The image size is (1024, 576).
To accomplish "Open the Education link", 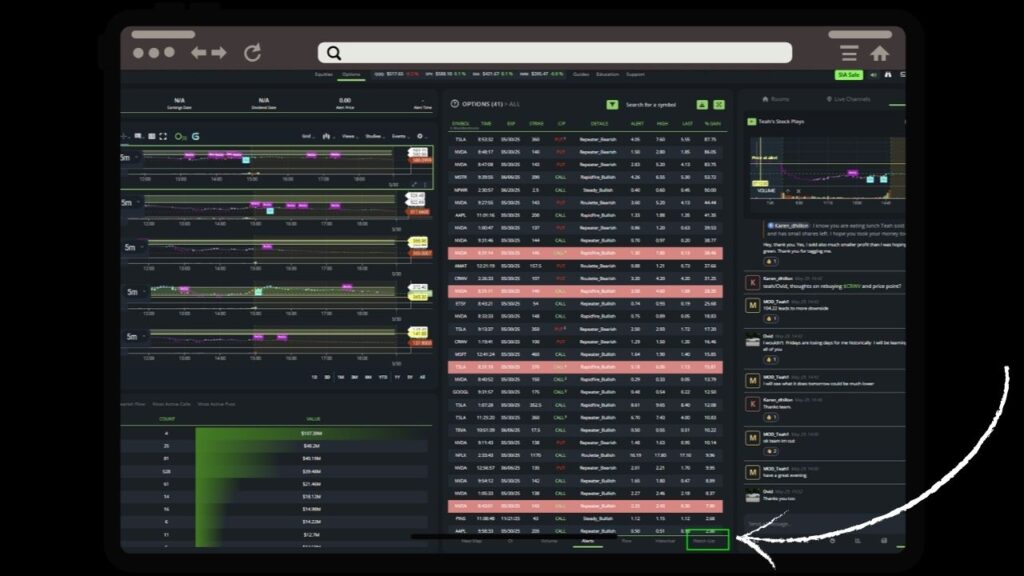I will pos(607,74).
